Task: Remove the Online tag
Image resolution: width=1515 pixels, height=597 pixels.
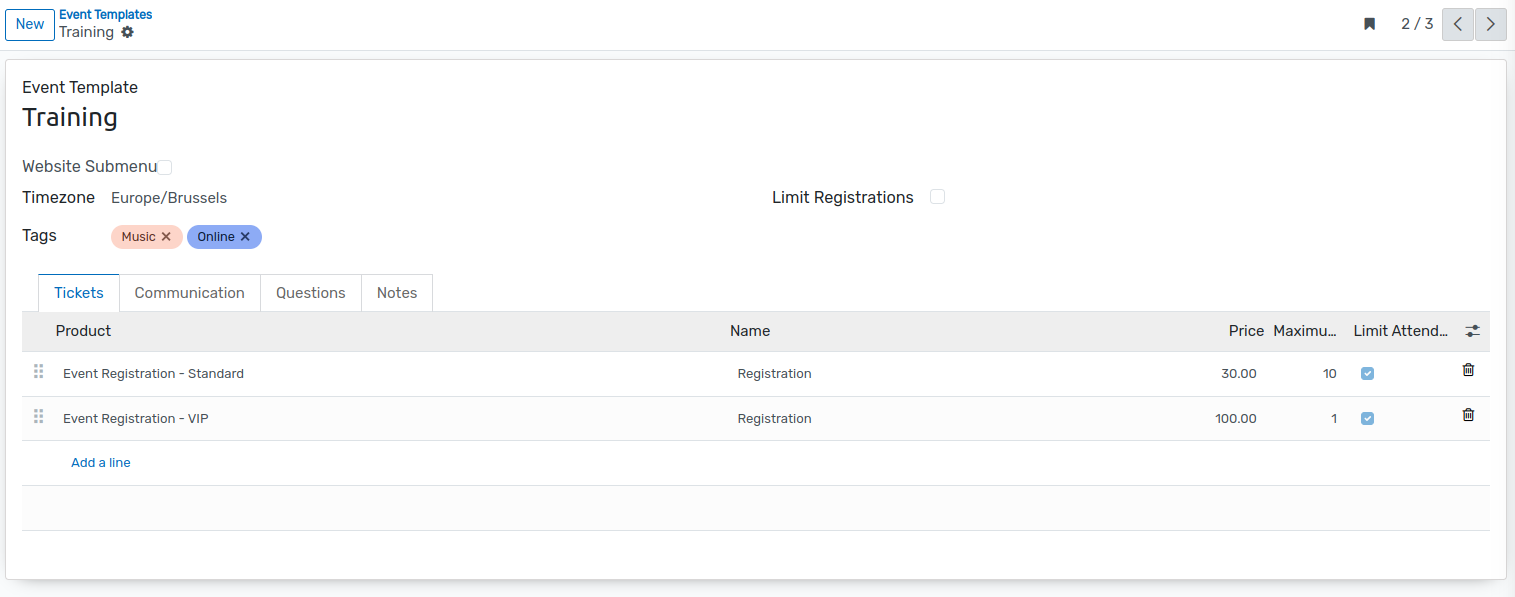Action: [x=245, y=237]
